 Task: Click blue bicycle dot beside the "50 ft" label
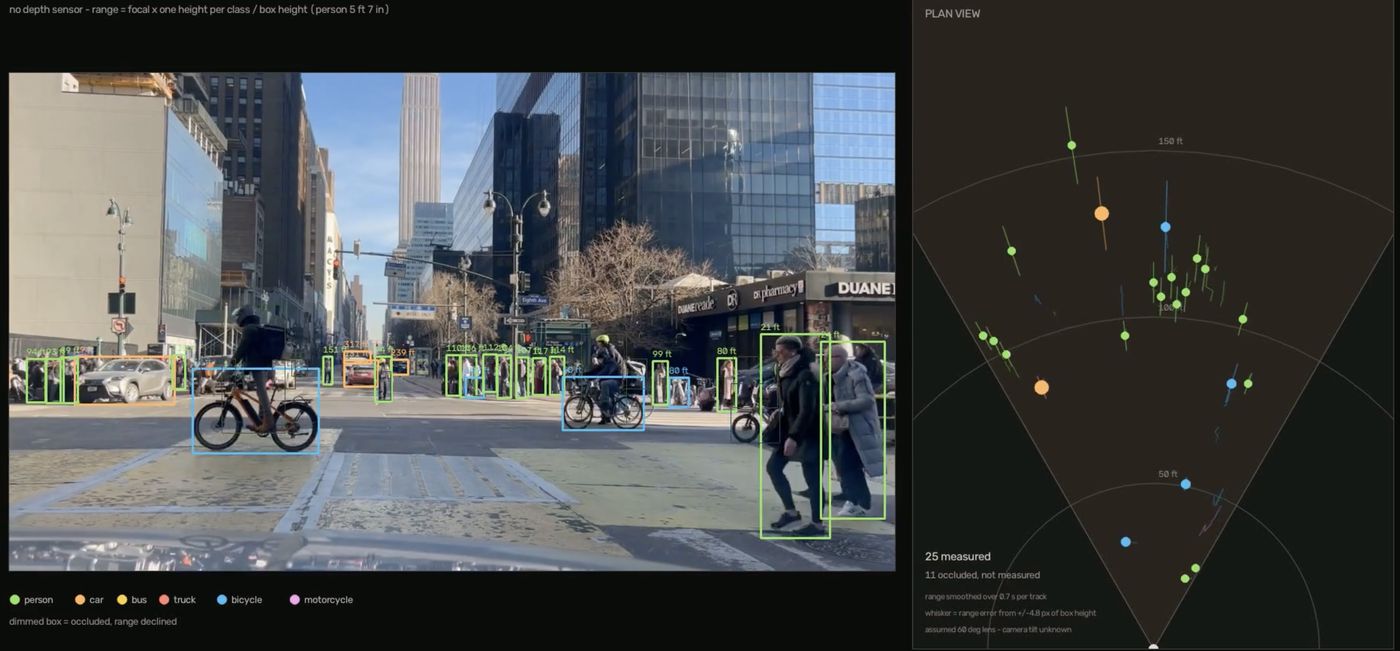1185,484
